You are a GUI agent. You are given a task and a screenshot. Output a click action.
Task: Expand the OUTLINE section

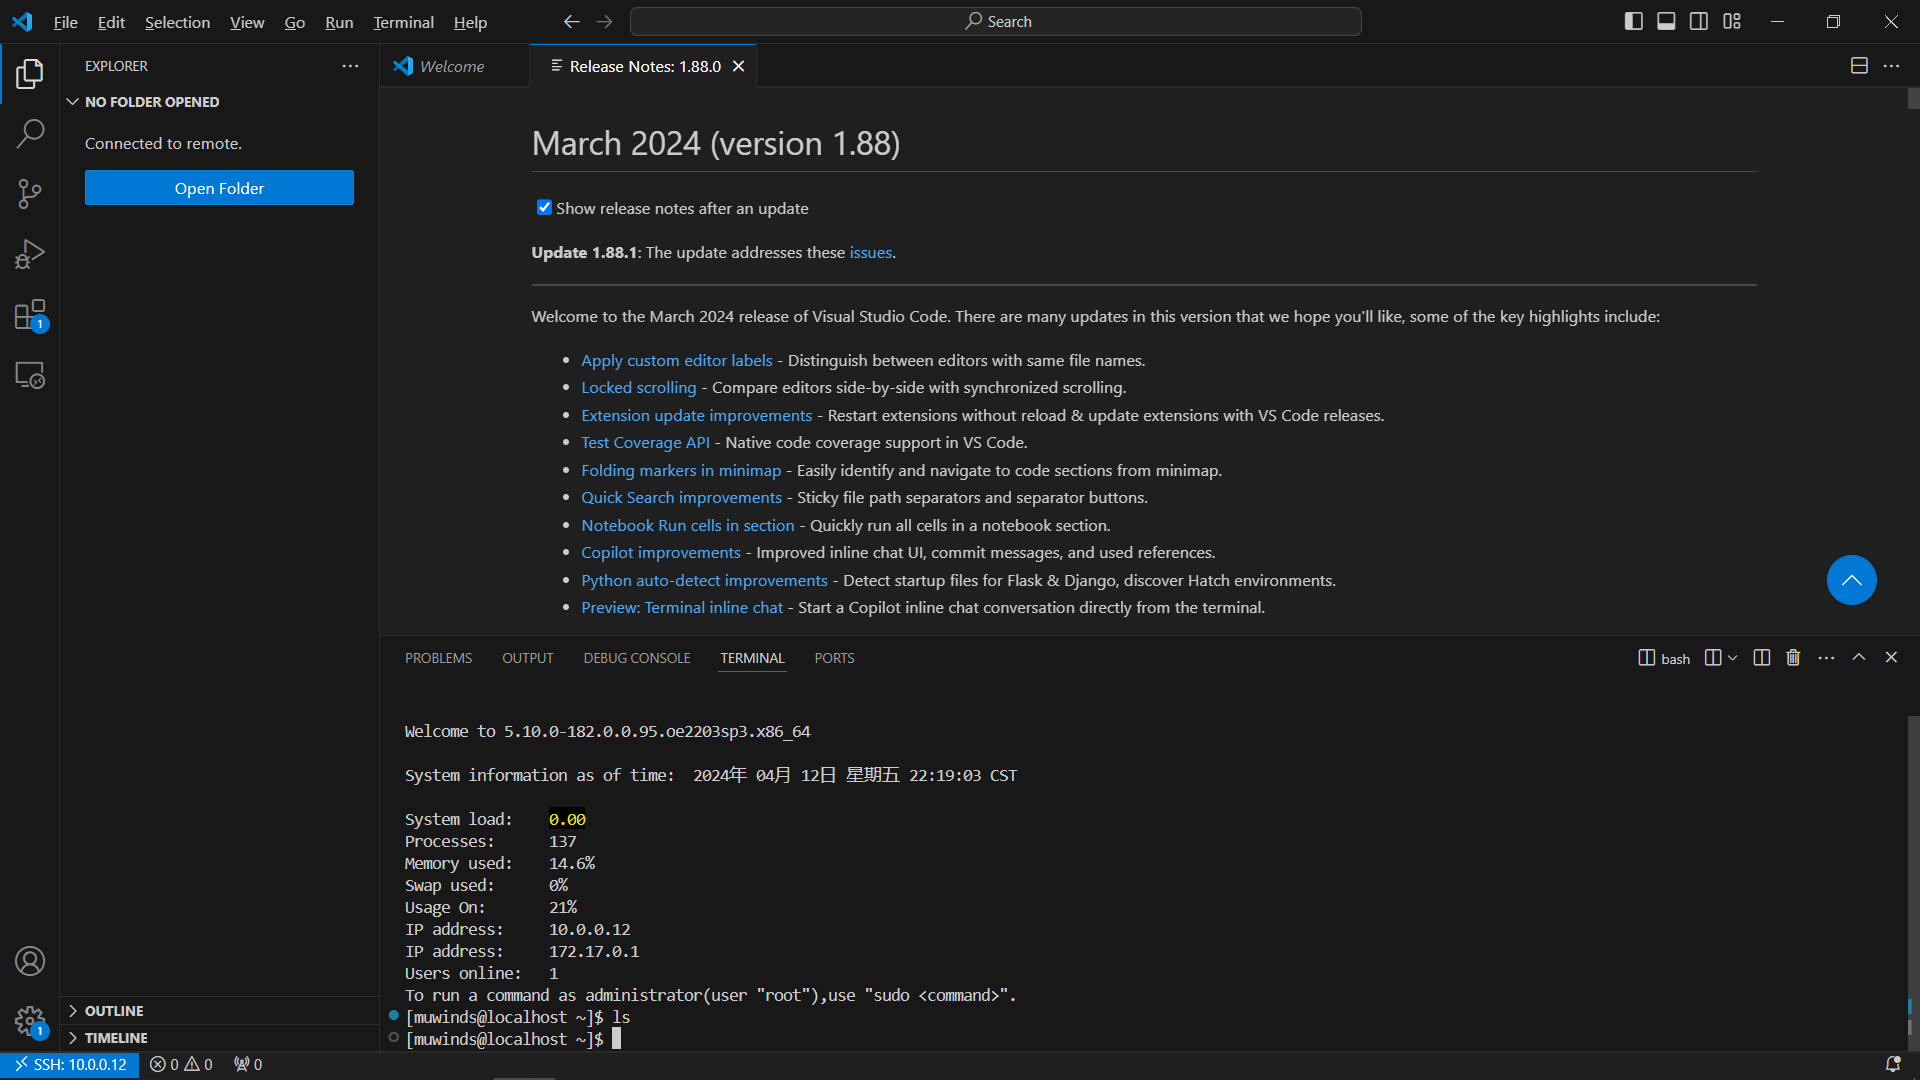pyautogui.click(x=114, y=1011)
